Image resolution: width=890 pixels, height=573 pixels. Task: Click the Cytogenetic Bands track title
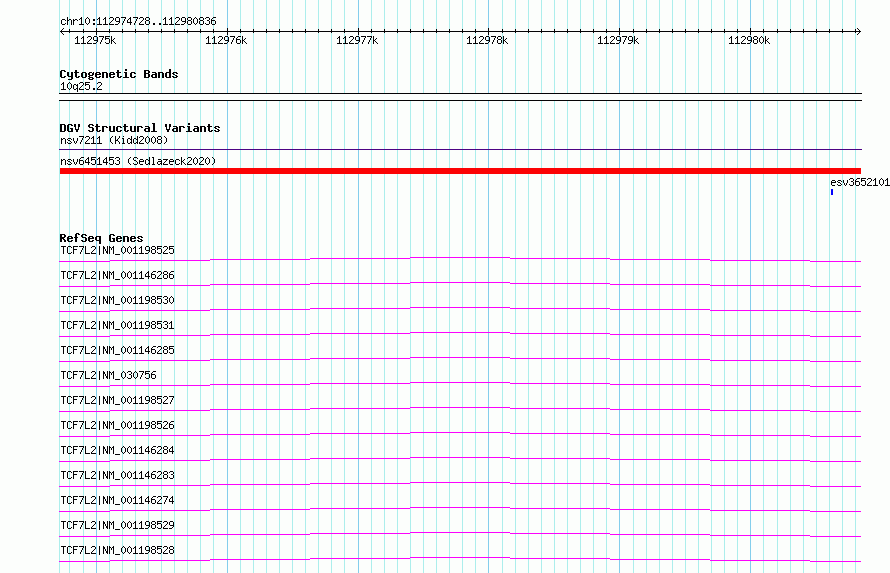(x=119, y=74)
